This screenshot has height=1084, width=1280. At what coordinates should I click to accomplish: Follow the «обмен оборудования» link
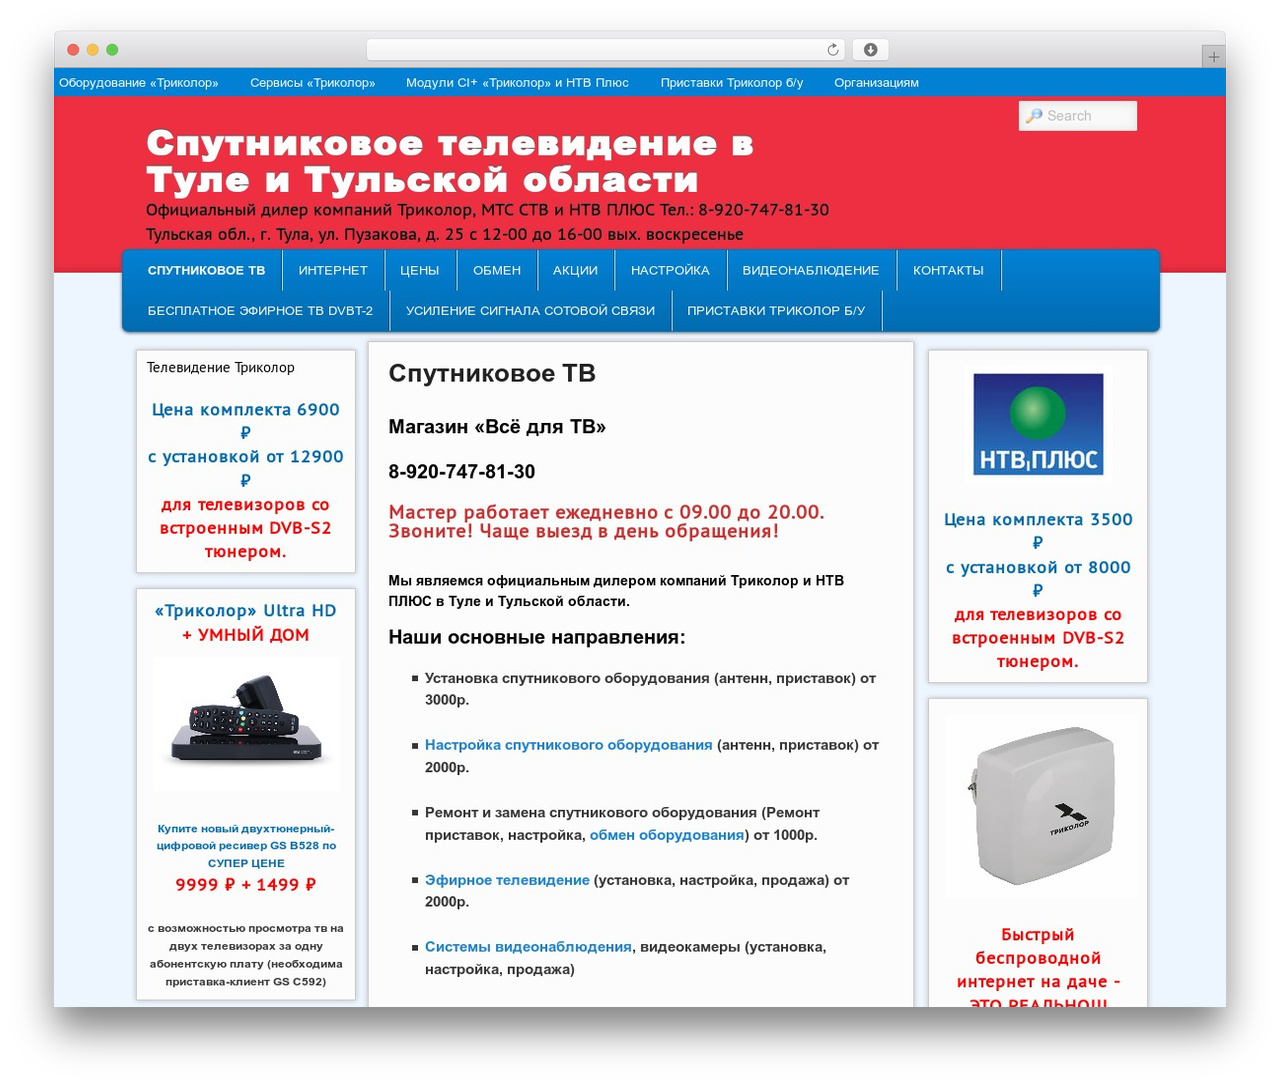(x=667, y=835)
